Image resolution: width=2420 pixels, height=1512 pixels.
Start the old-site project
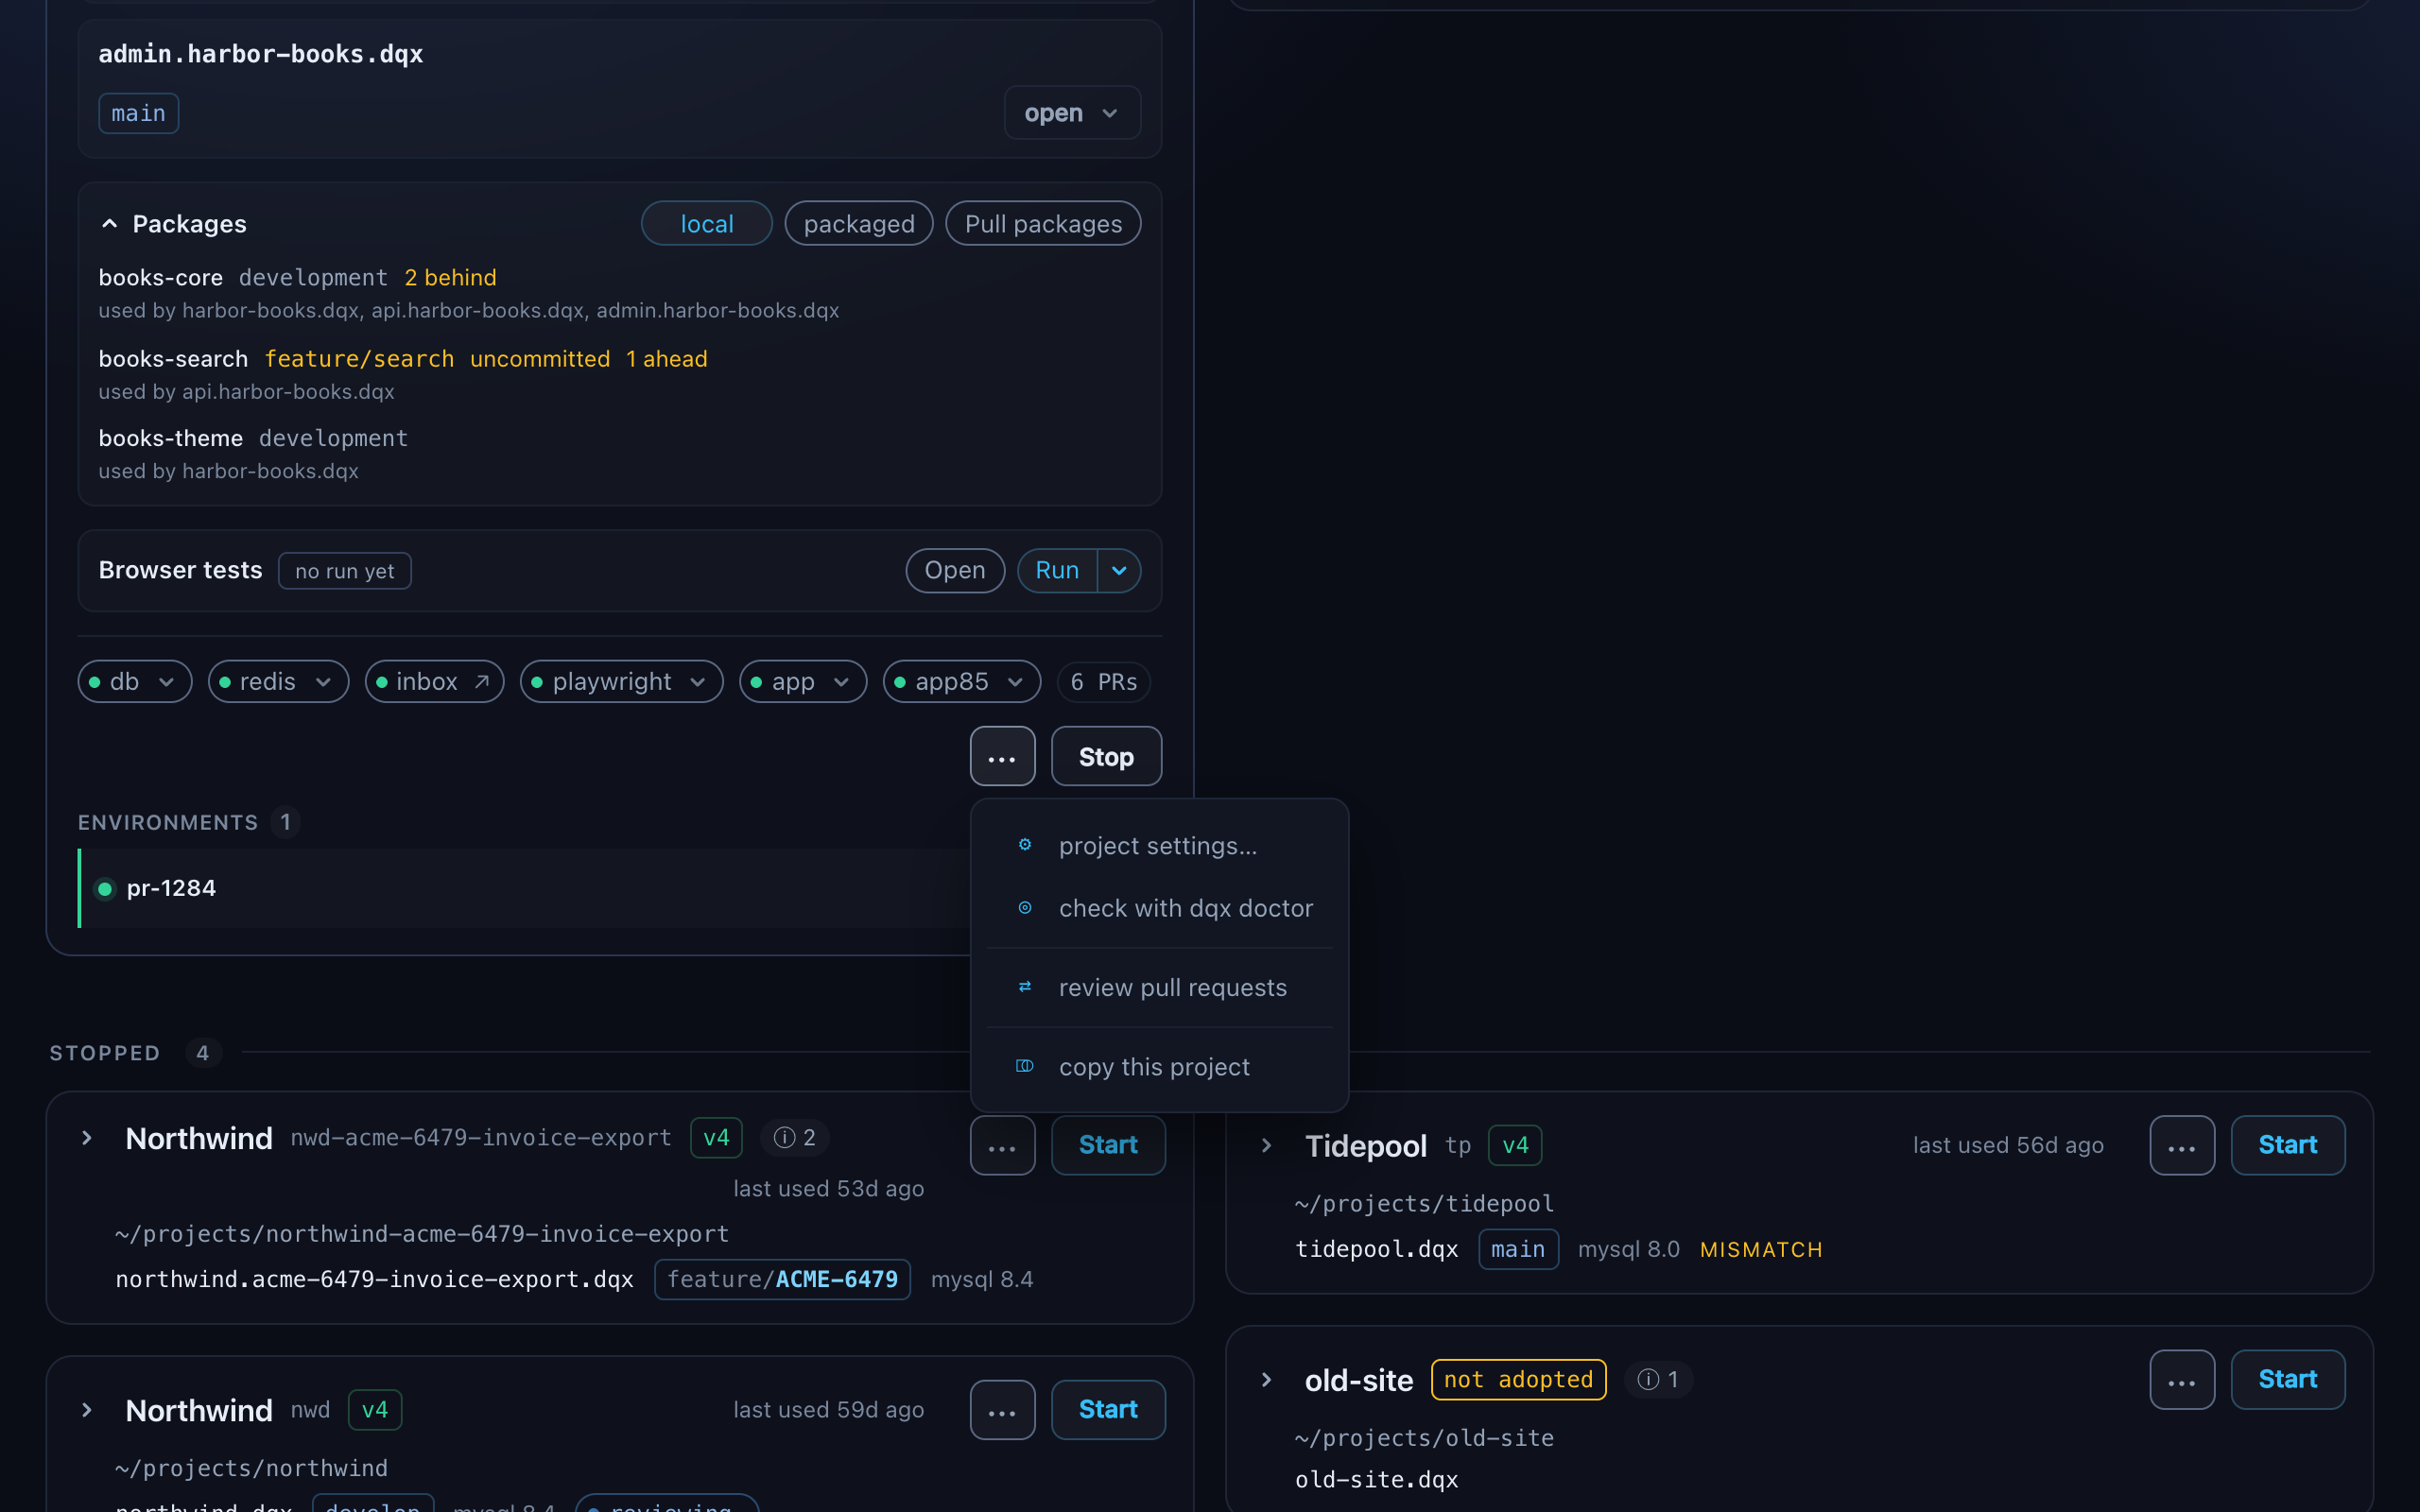tap(2287, 1380)
